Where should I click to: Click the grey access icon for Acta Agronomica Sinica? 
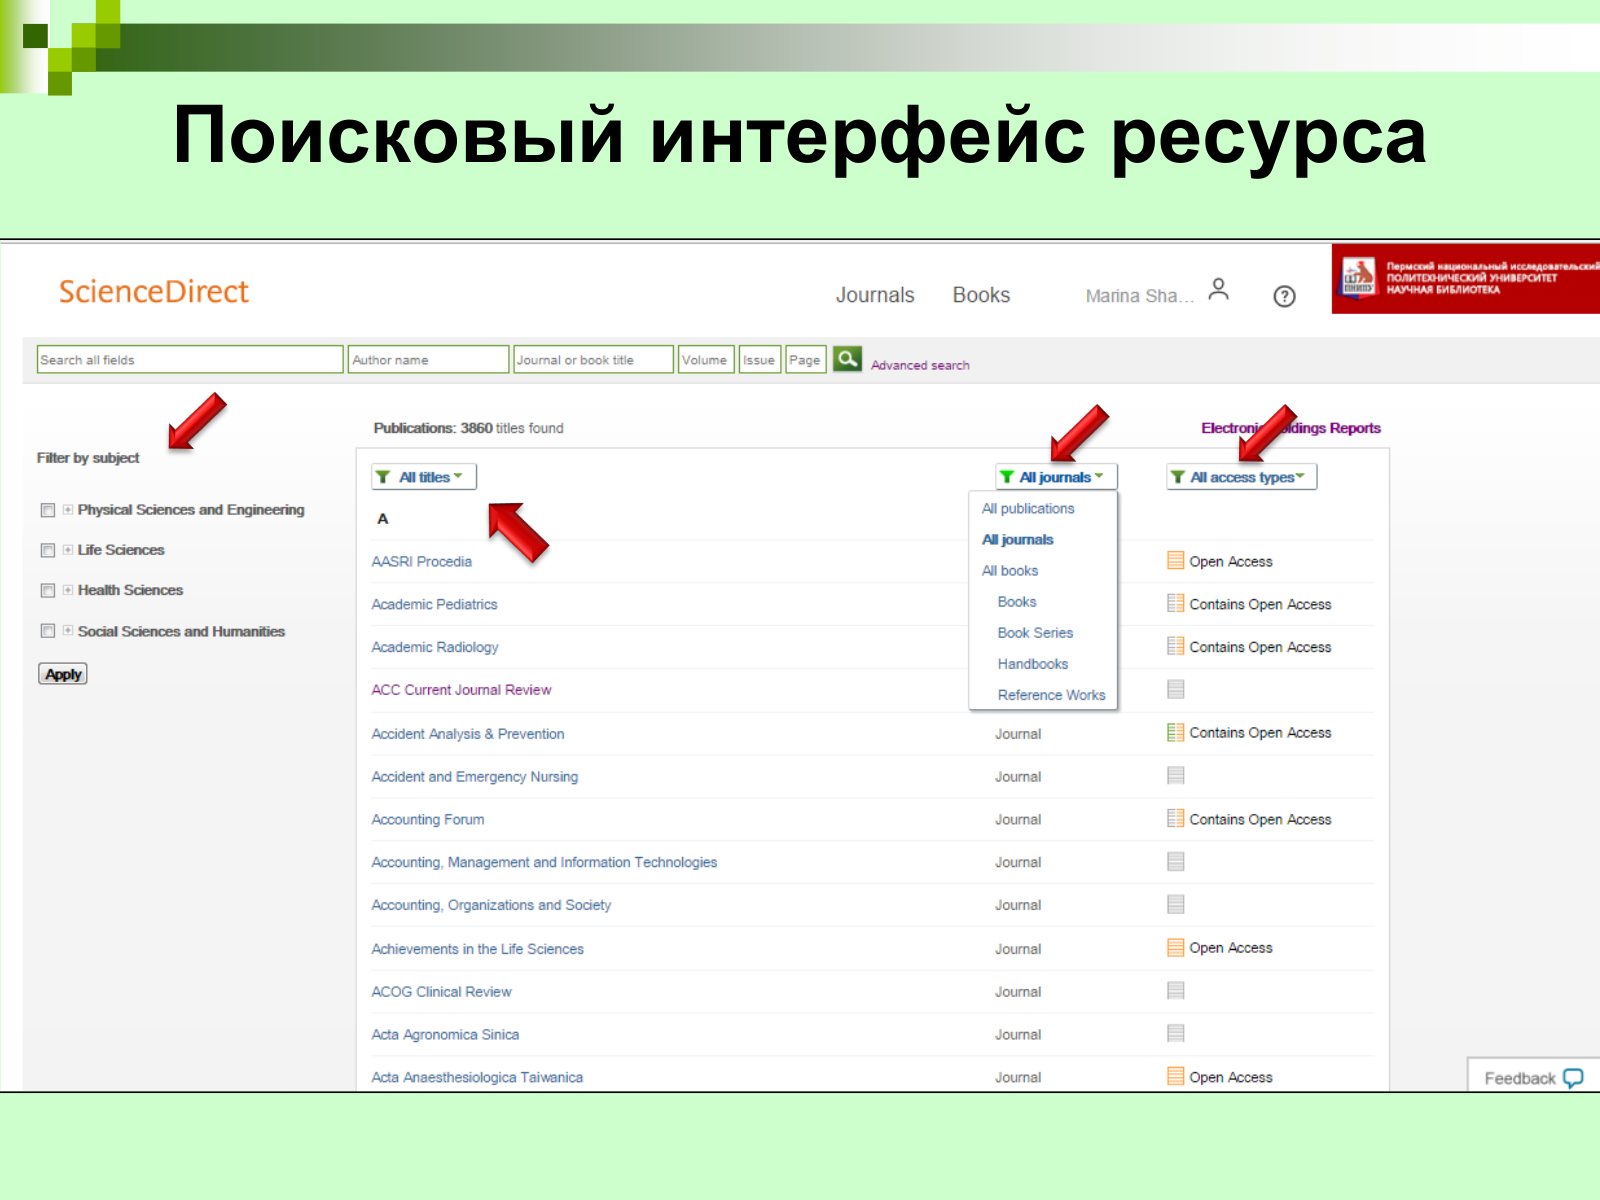(1176, 1033)
